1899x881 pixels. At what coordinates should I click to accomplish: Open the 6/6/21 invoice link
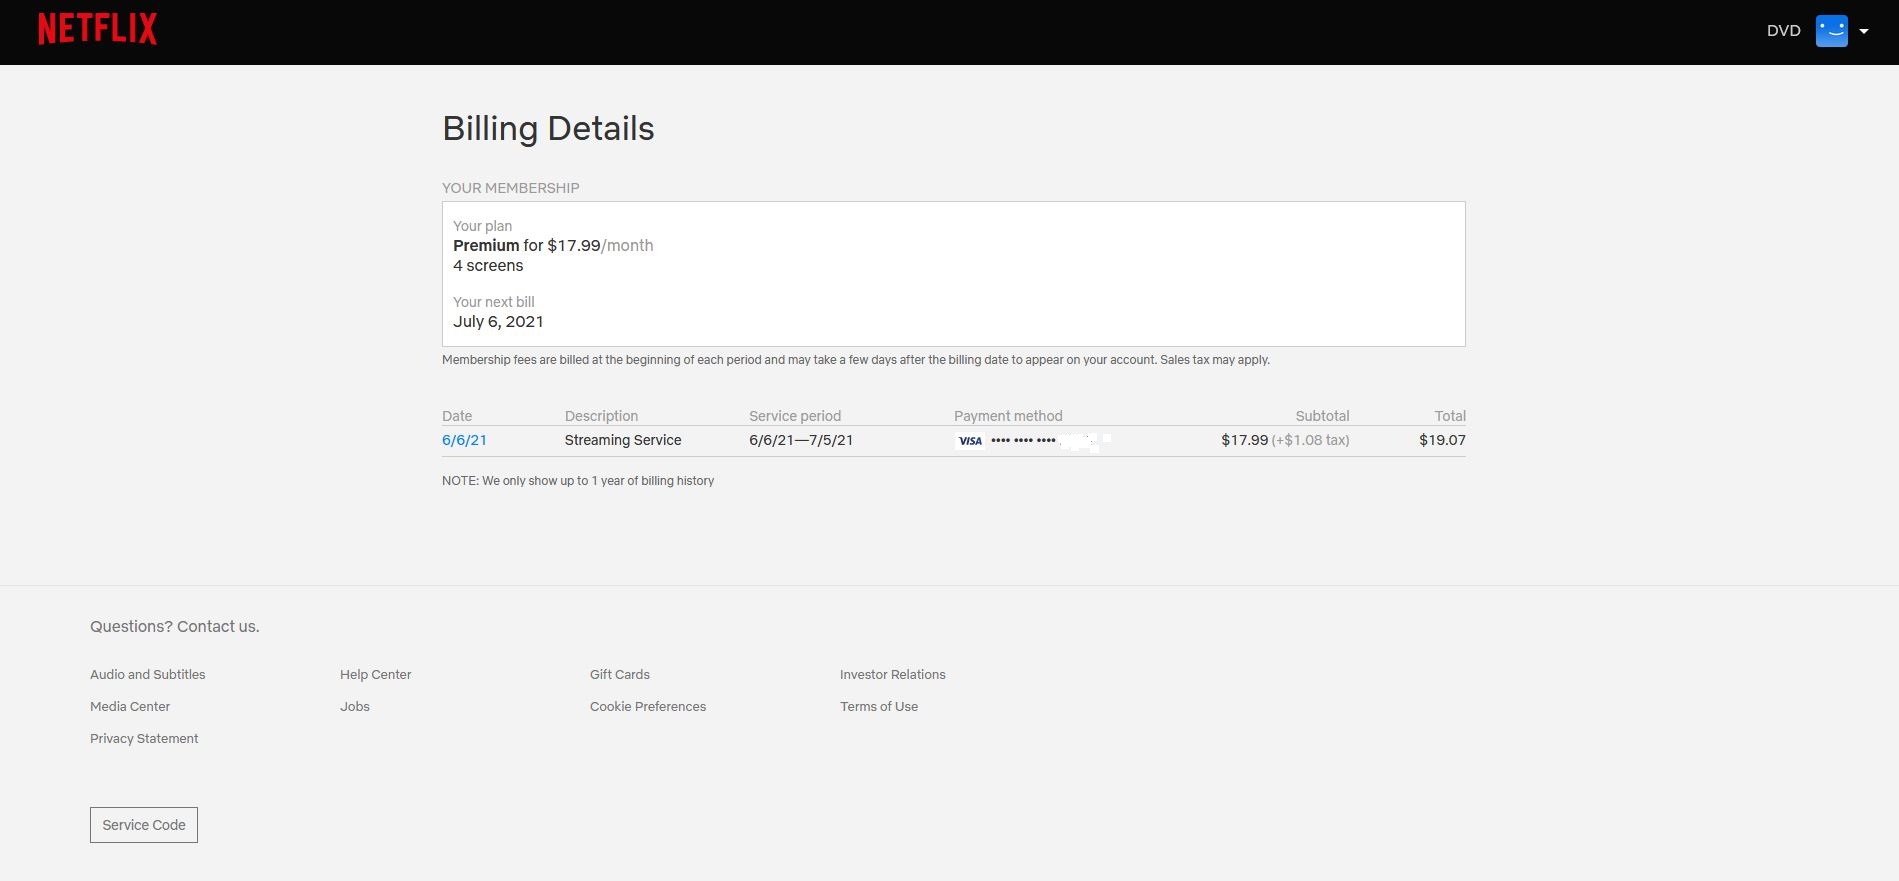(464, 440)
